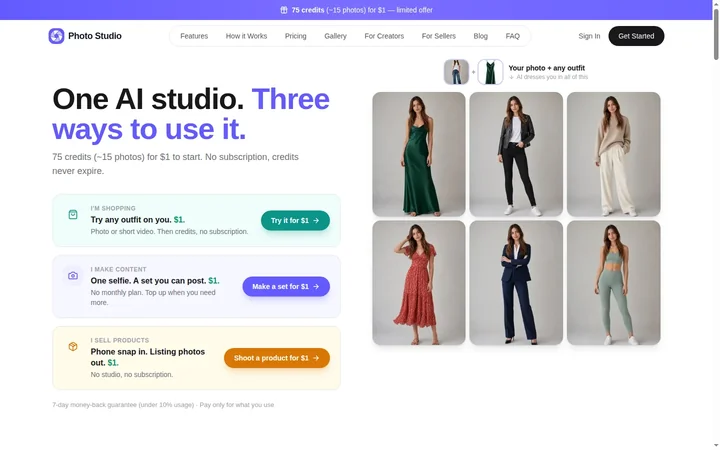
Task: Click the small green dress outfit thumbnail
Action: (490, 72)
